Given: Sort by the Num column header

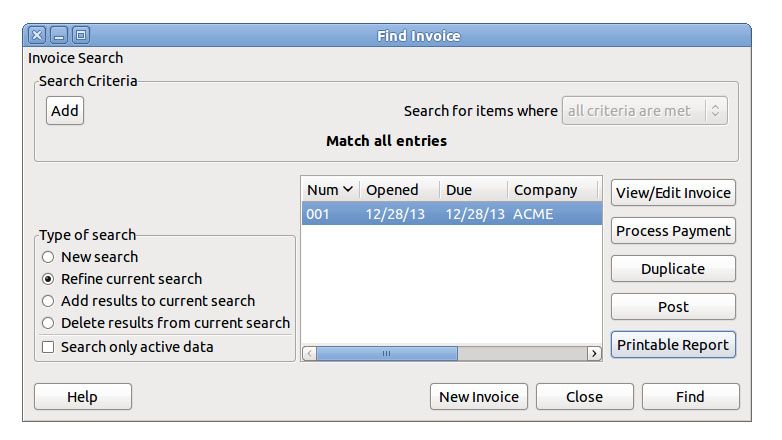Looking at the screenshot, I should (329, 190).
